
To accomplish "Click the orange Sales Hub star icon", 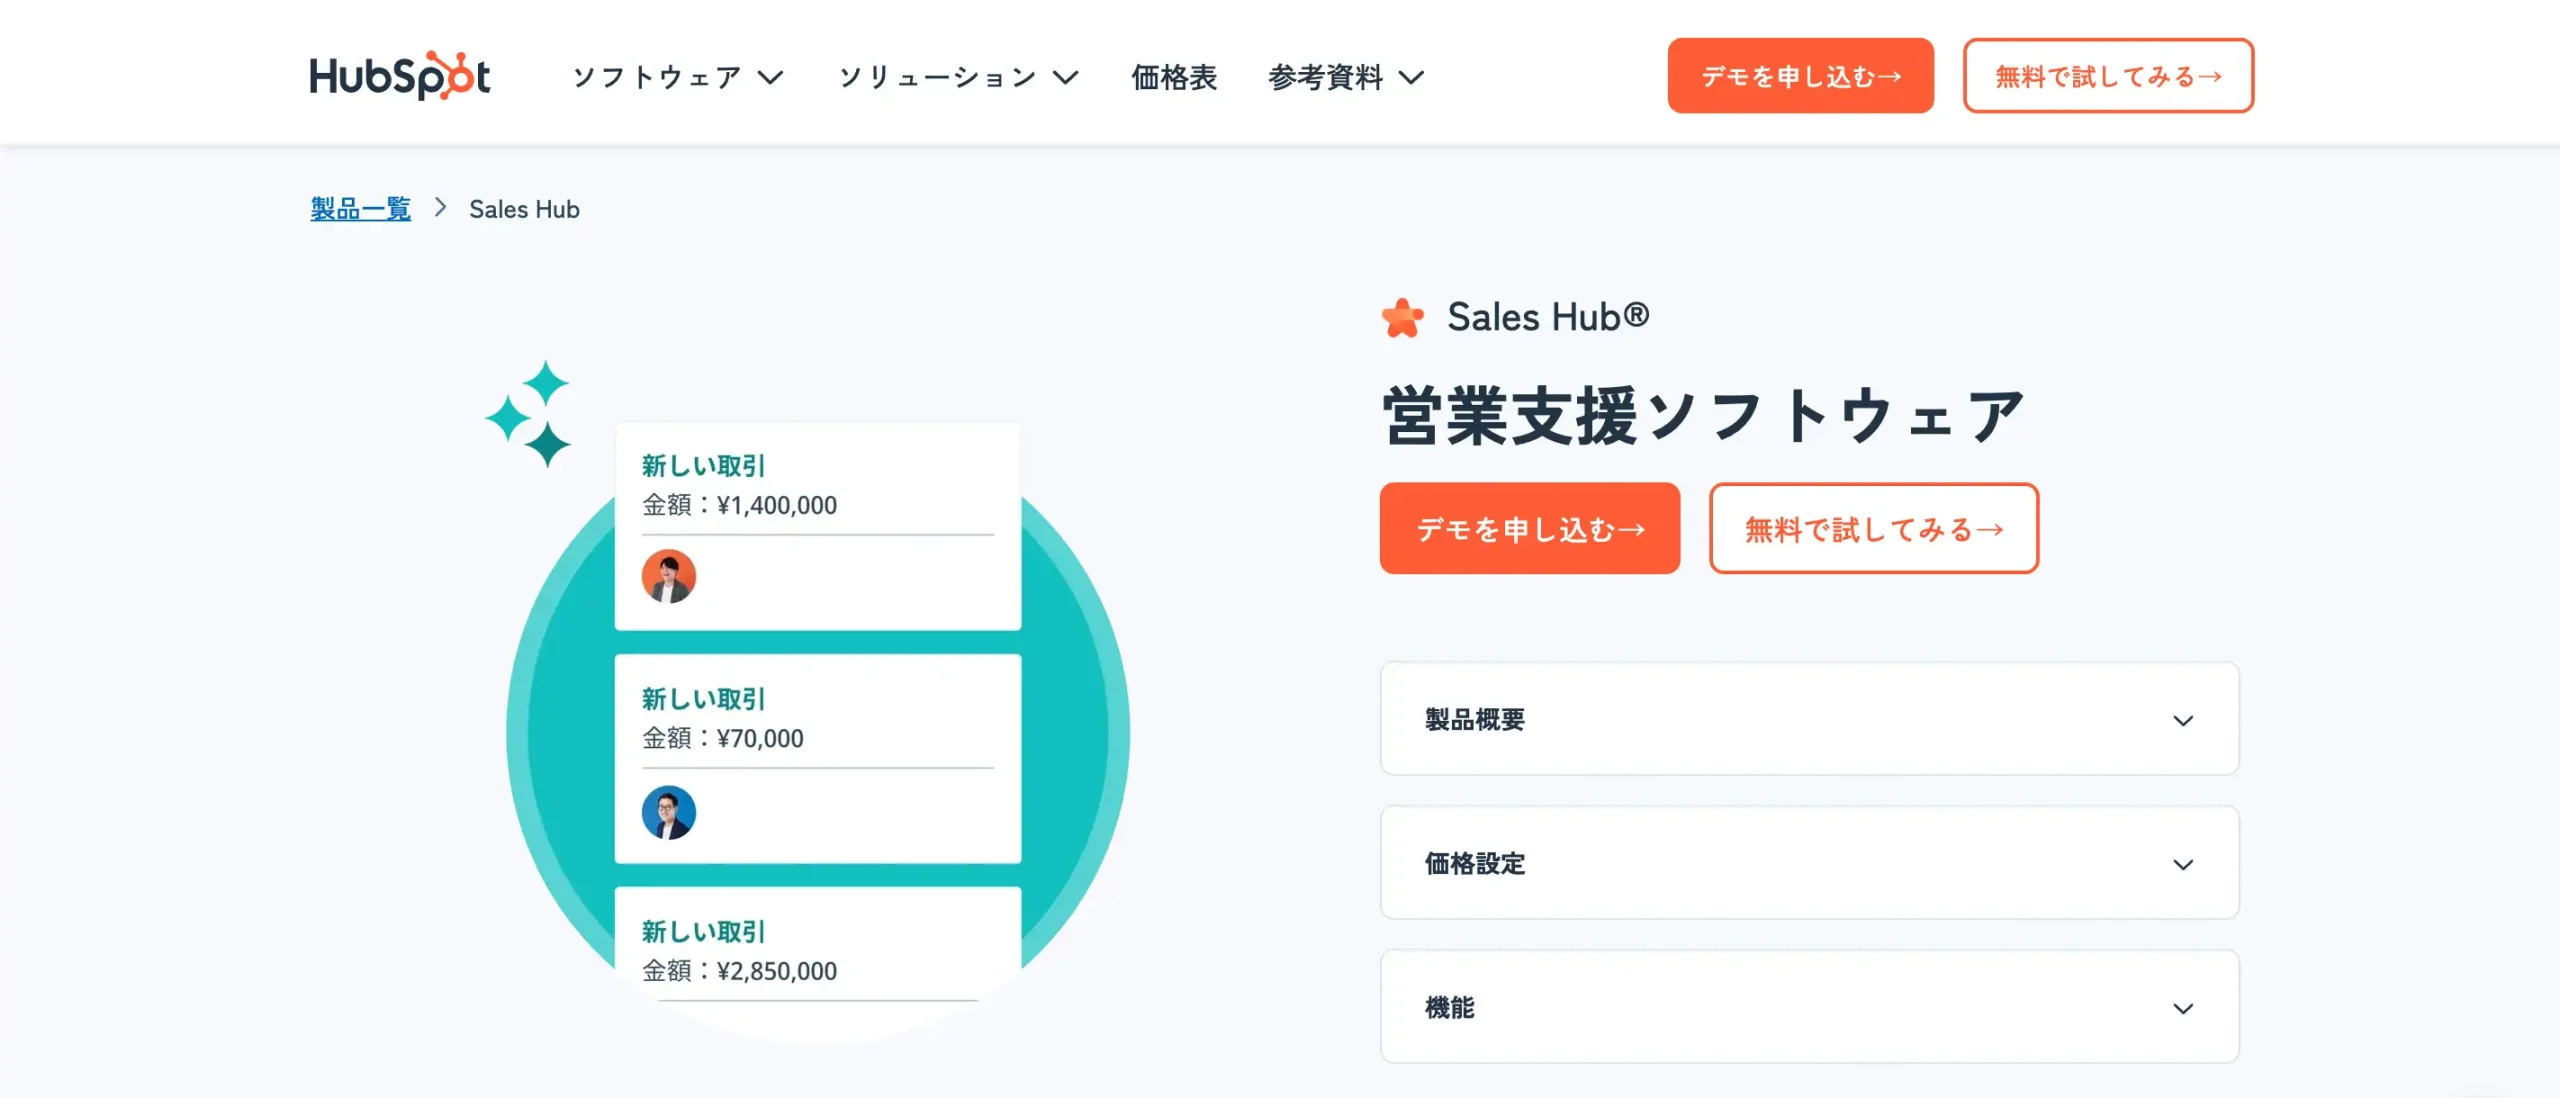I will click(x=1403, y=316).
